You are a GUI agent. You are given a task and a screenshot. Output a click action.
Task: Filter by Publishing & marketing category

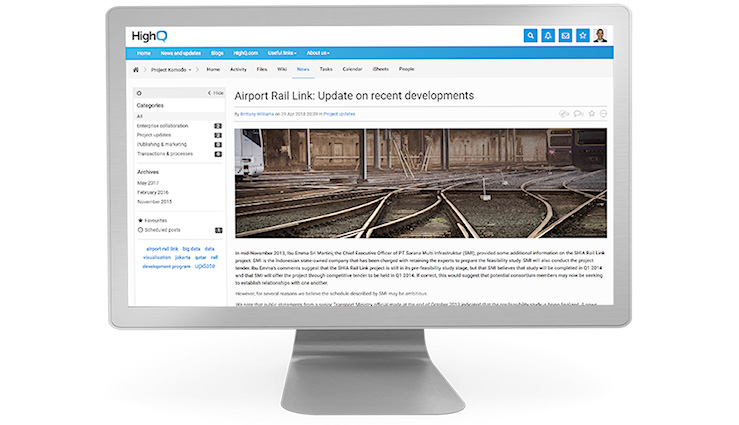162,145
